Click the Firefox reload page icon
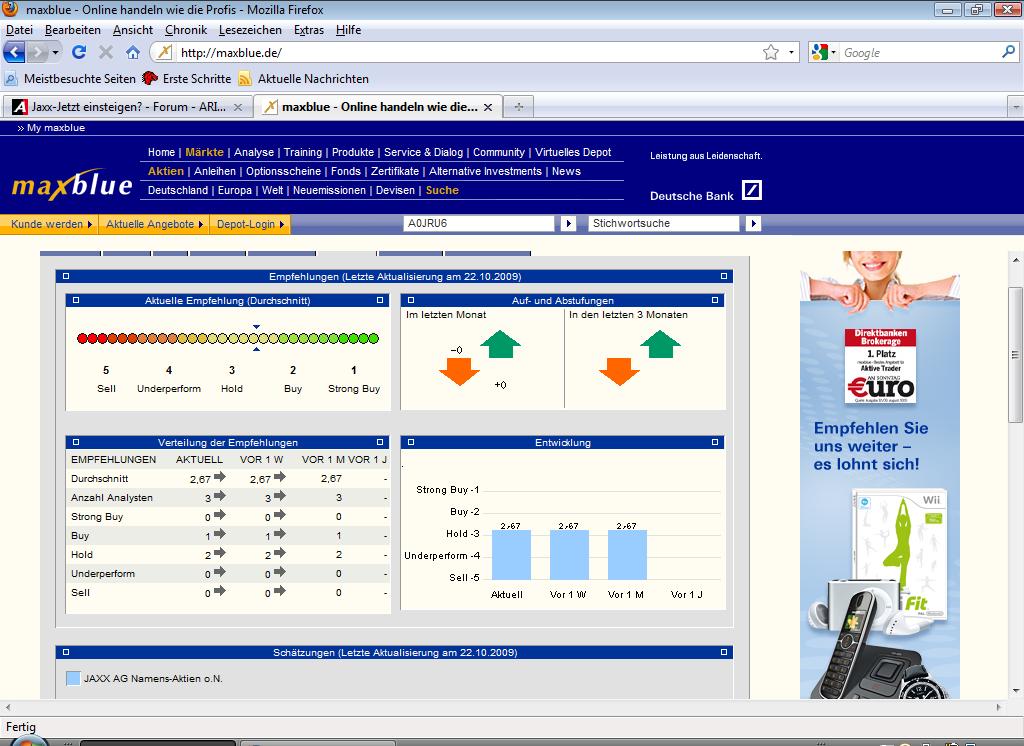Image resolution: width=1024 pixels, height=746 pixels. (80, 52)
